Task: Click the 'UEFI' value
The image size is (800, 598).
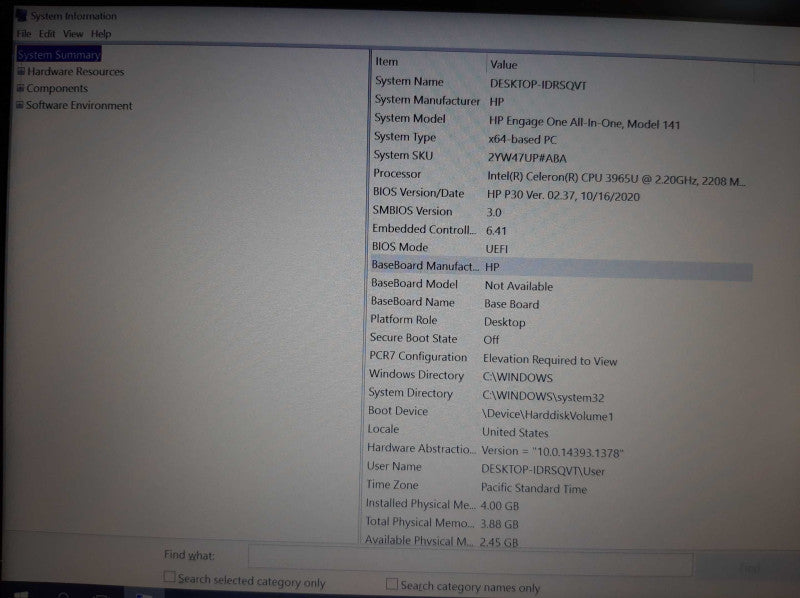Action: tap(496, 249)
